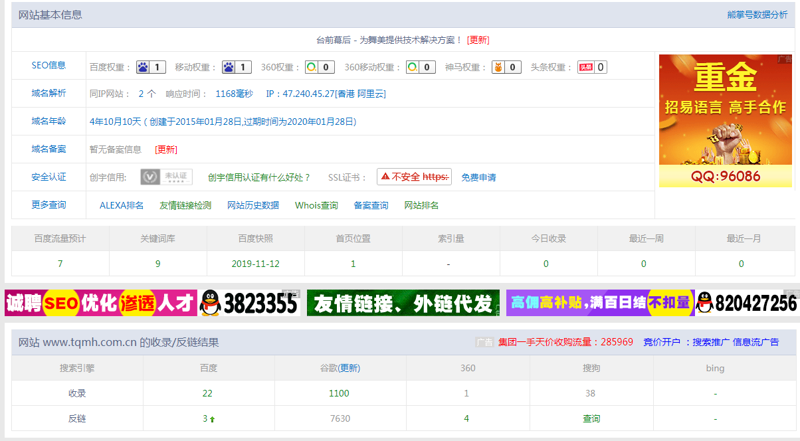The width and height of the screenshot is (800, 441).
Task: Click 首页位置 value 1
Action: (x=353, y=264)
